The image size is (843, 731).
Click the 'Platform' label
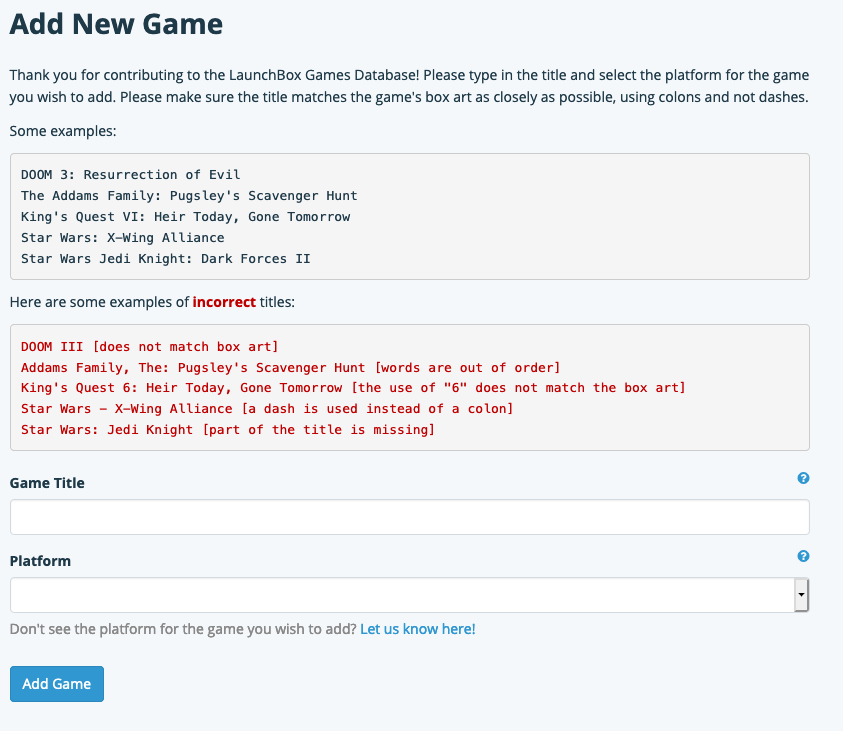(x=40, y=561)
